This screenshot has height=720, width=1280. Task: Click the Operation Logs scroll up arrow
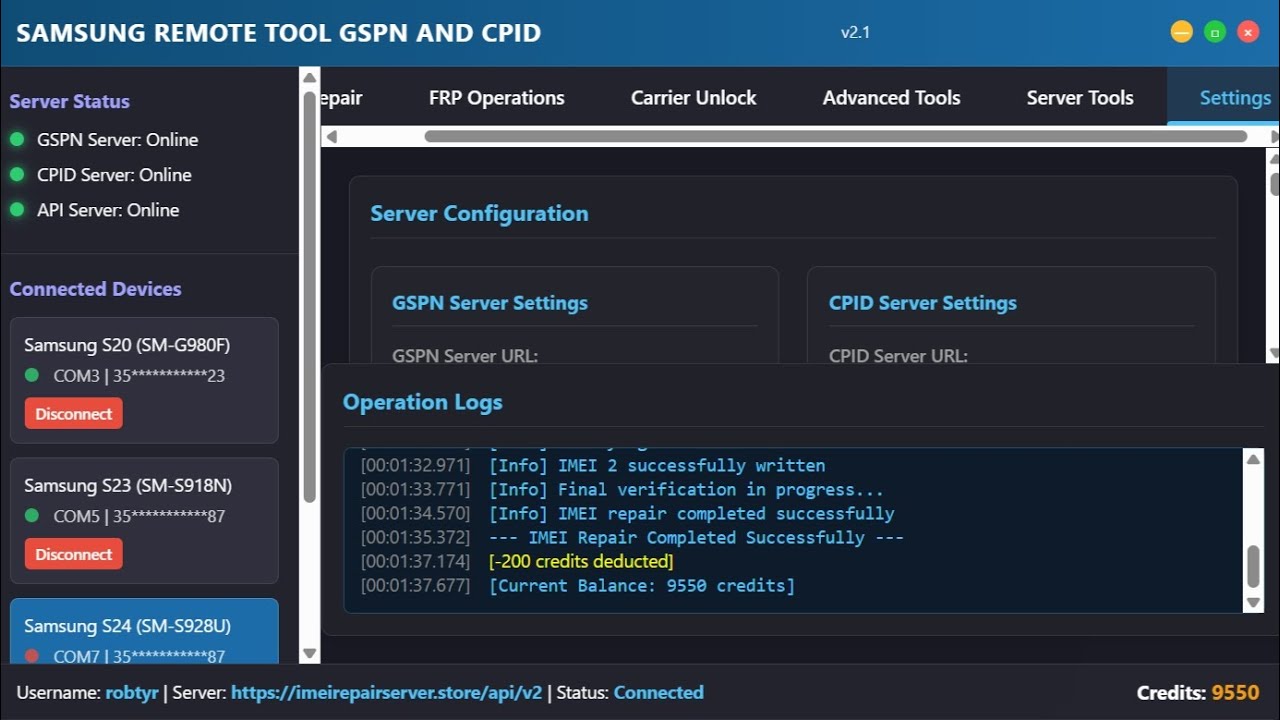tap(1253, 459)
